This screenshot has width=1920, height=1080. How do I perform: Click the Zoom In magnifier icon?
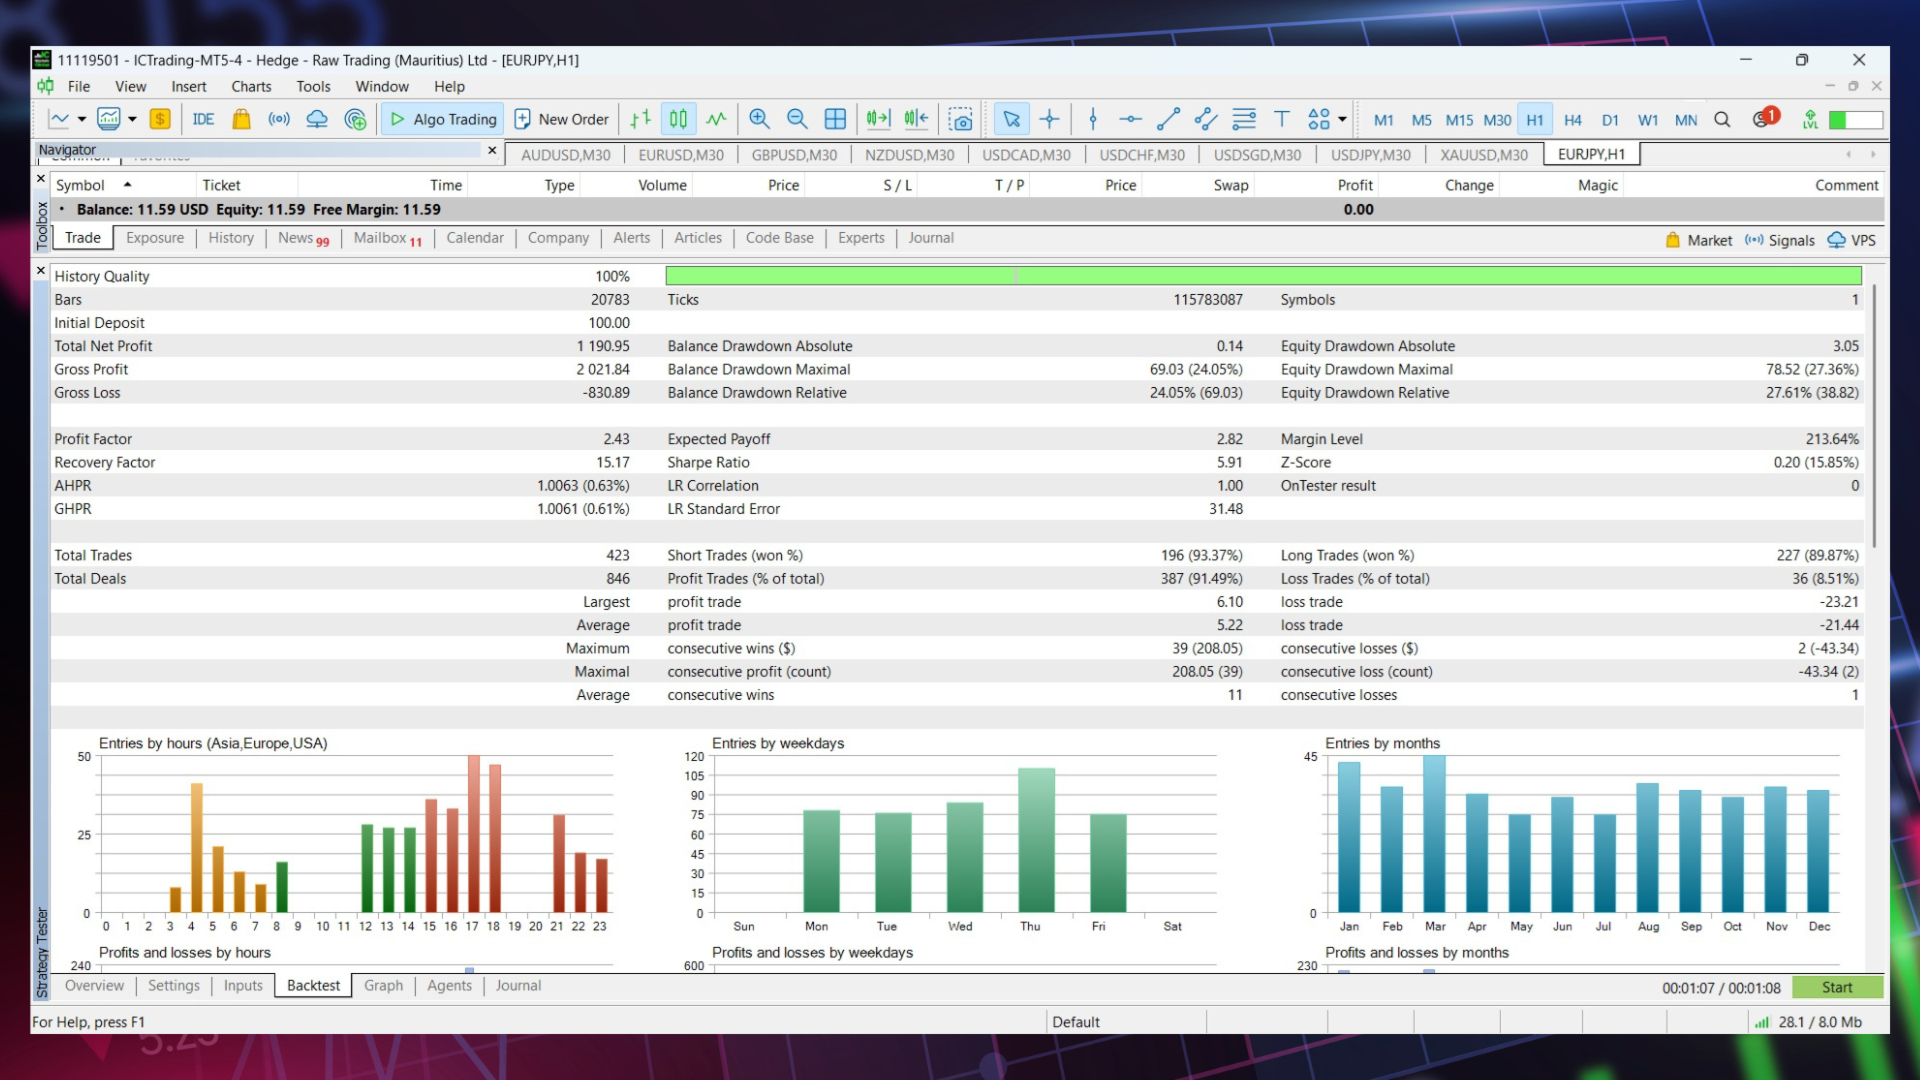759,119
